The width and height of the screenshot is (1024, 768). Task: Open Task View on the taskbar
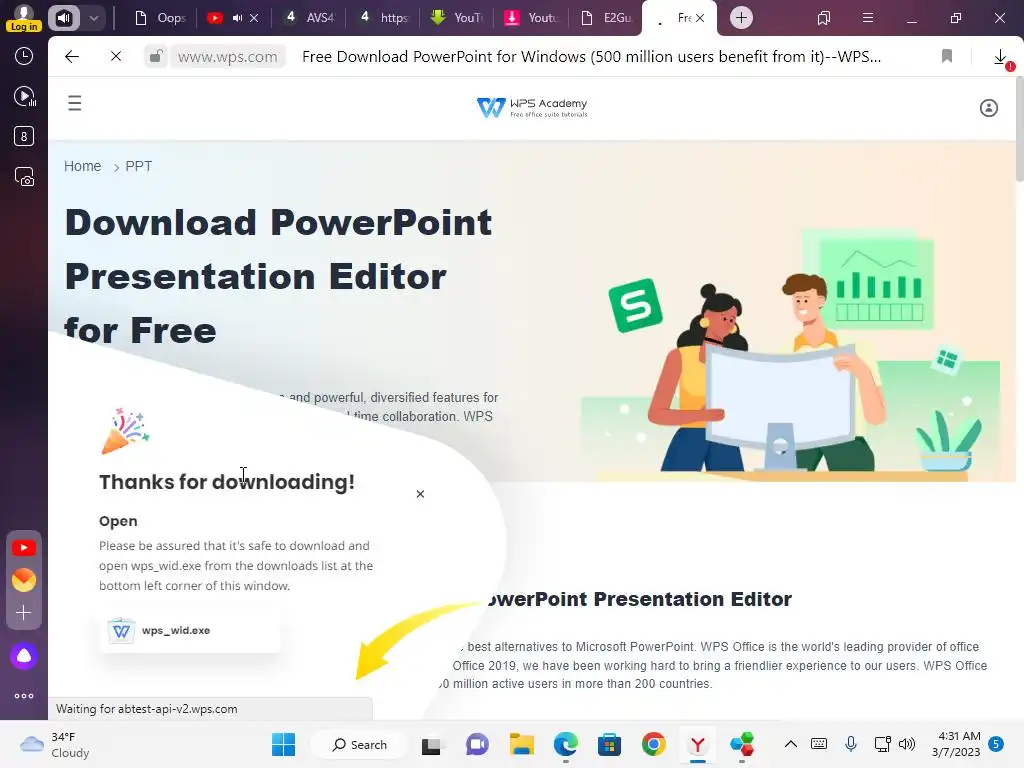(x=431, y=745)
